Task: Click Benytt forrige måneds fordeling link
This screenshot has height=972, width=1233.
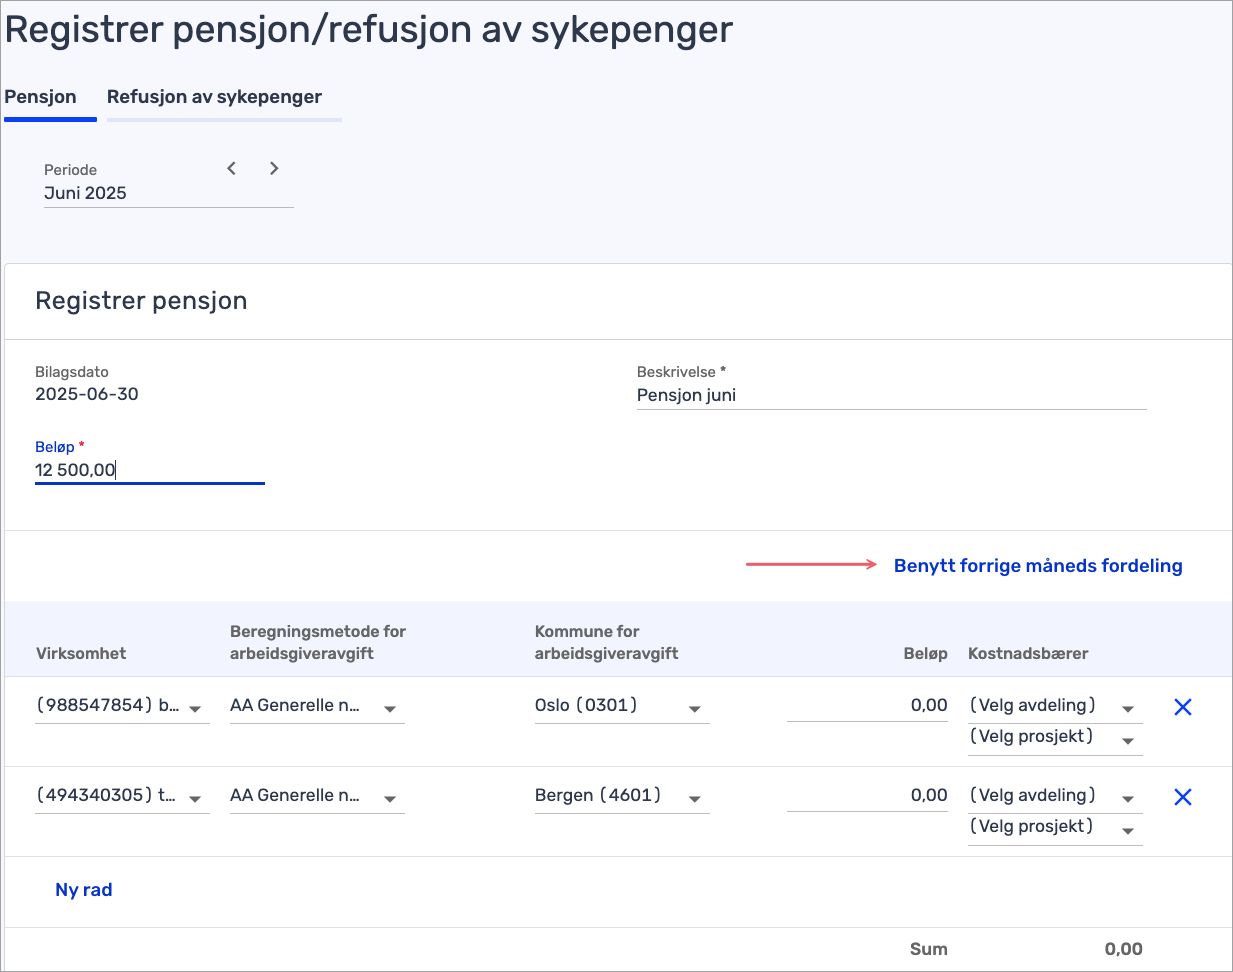Action: (1037, 566)
